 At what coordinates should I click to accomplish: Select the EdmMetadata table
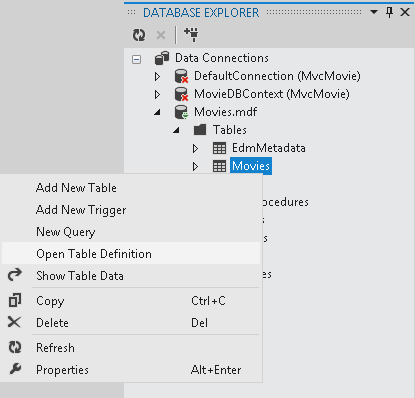tap(269, 148)
